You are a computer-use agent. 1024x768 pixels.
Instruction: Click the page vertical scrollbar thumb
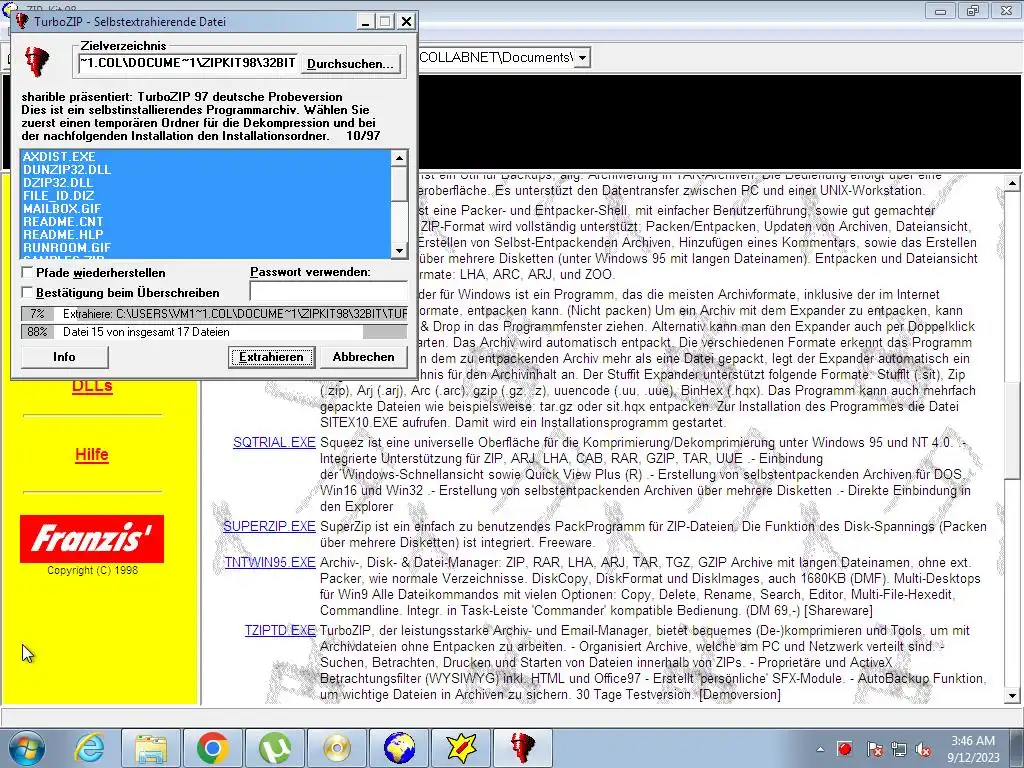pyautogui.click(x=1012, y=429)
